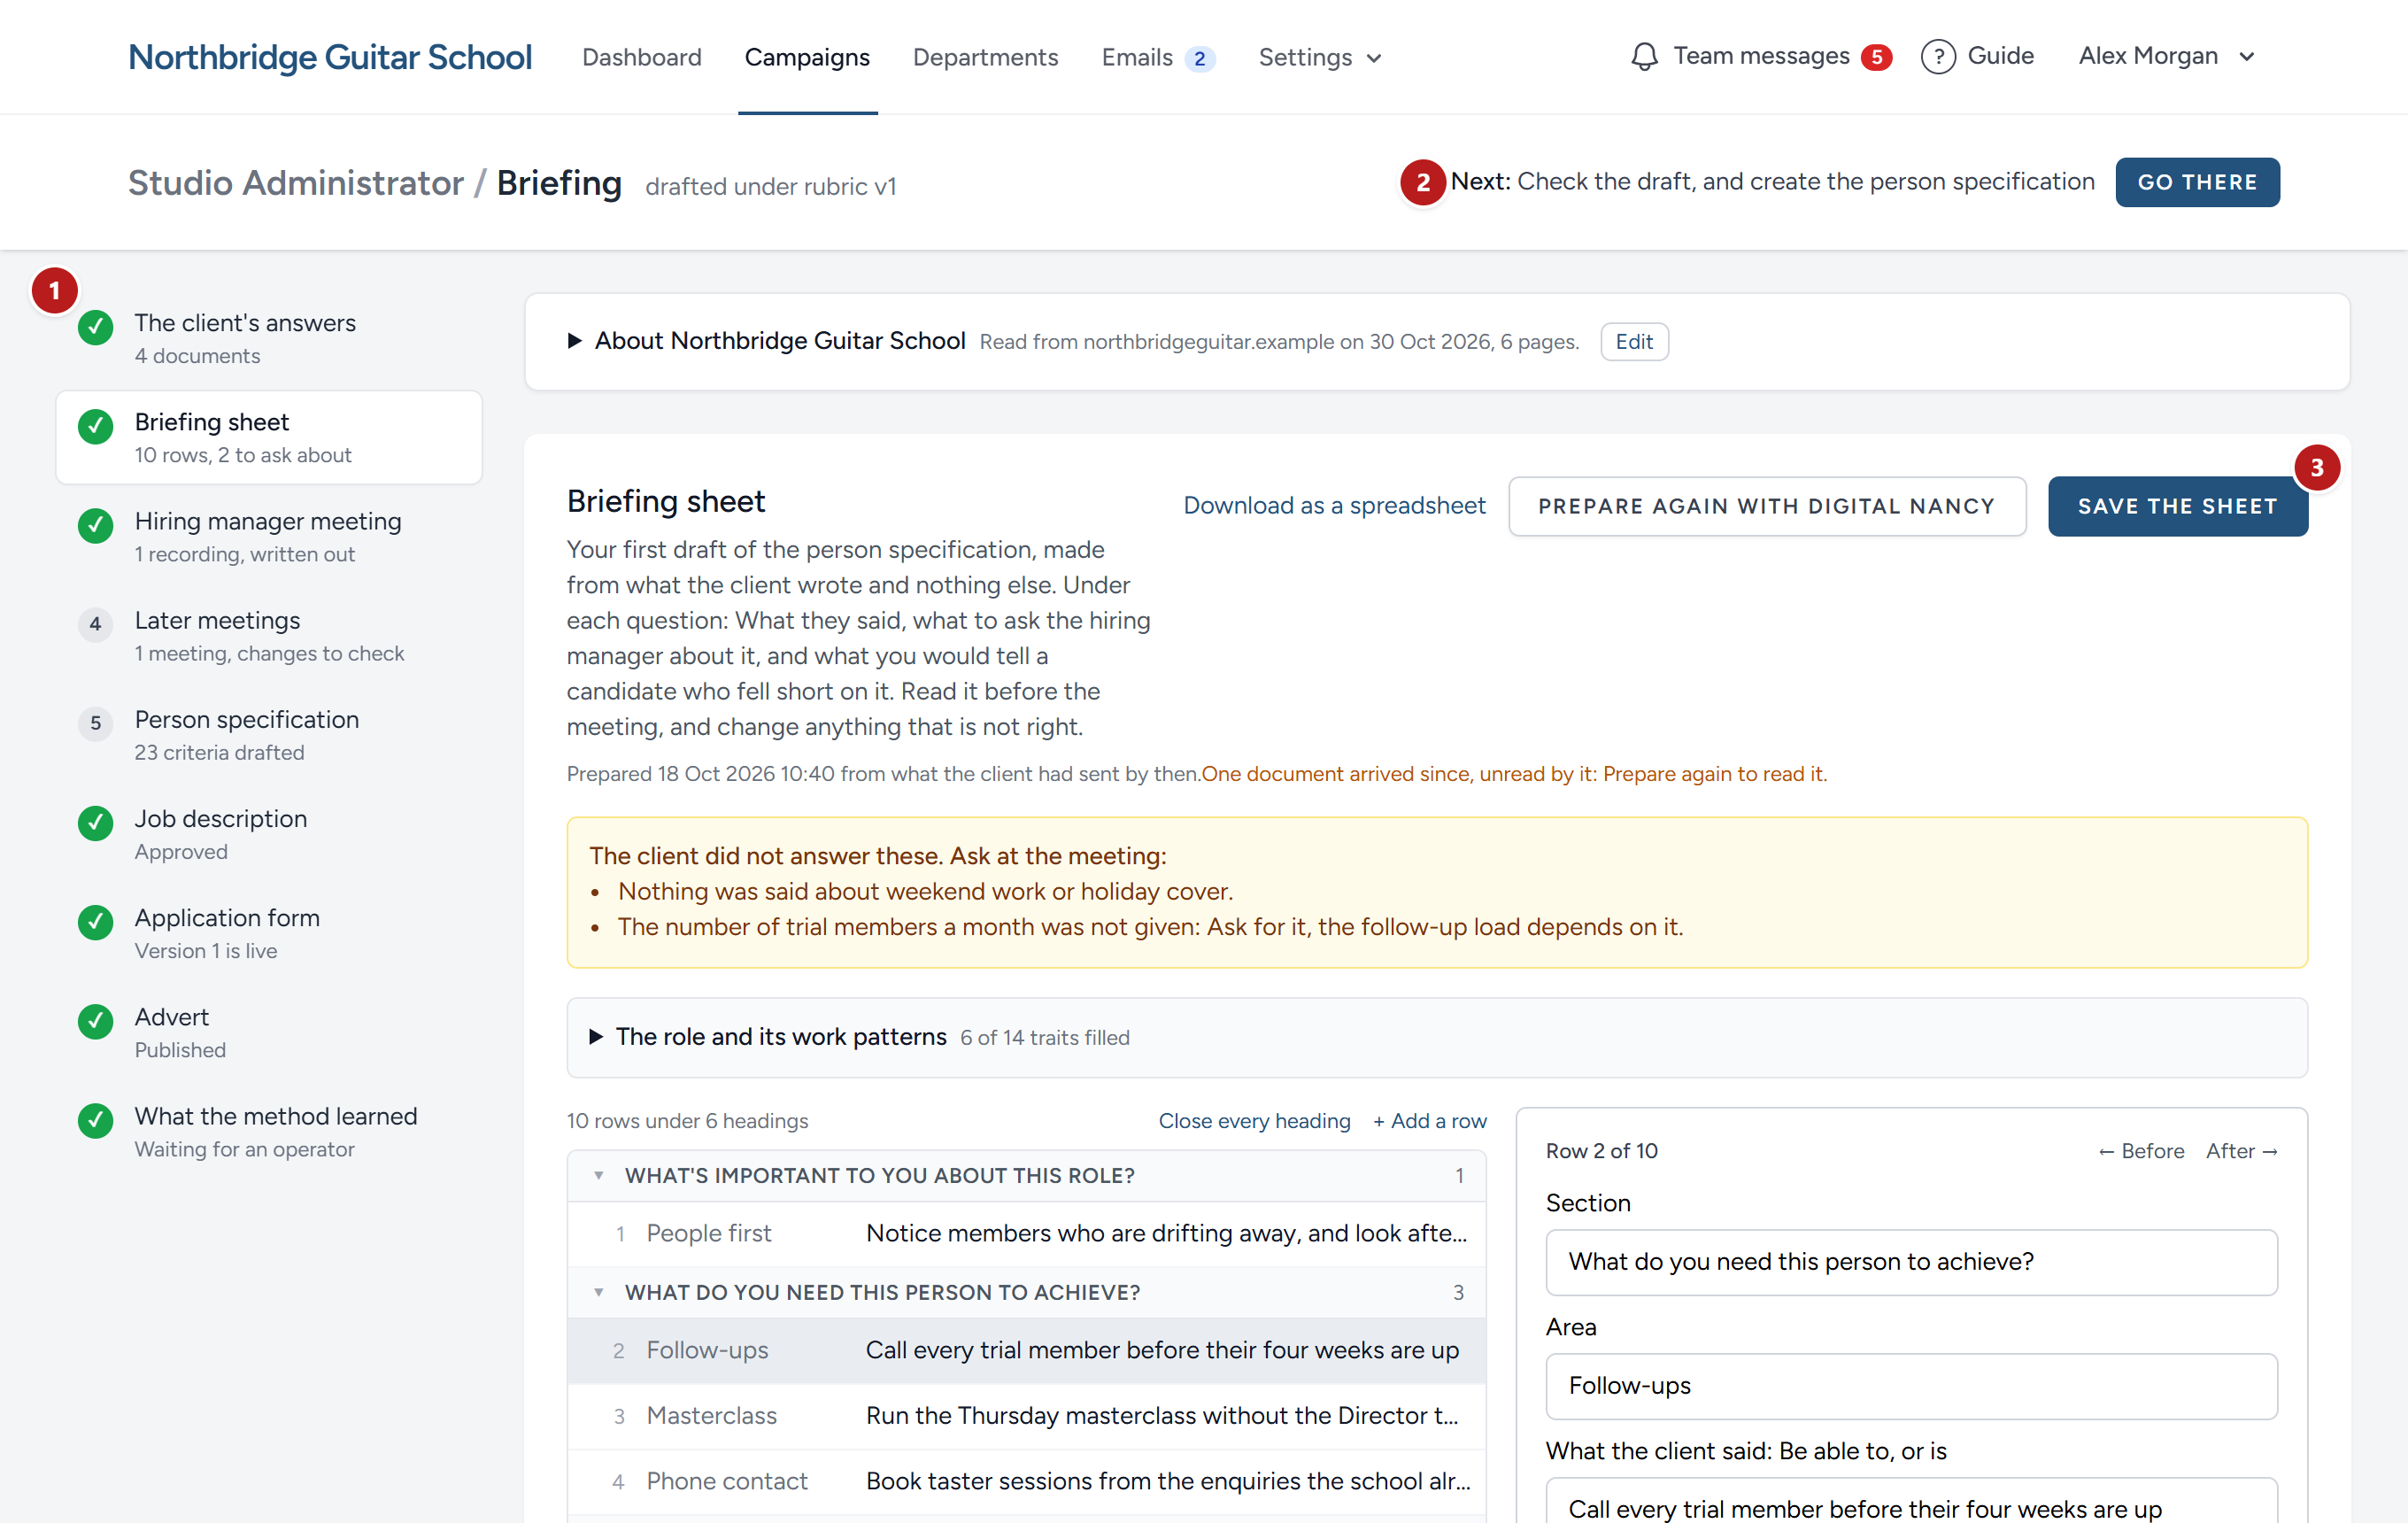Click Close every heading link
2408x1523 pixels.
pyautogui.click(x=1254, y=1120)
